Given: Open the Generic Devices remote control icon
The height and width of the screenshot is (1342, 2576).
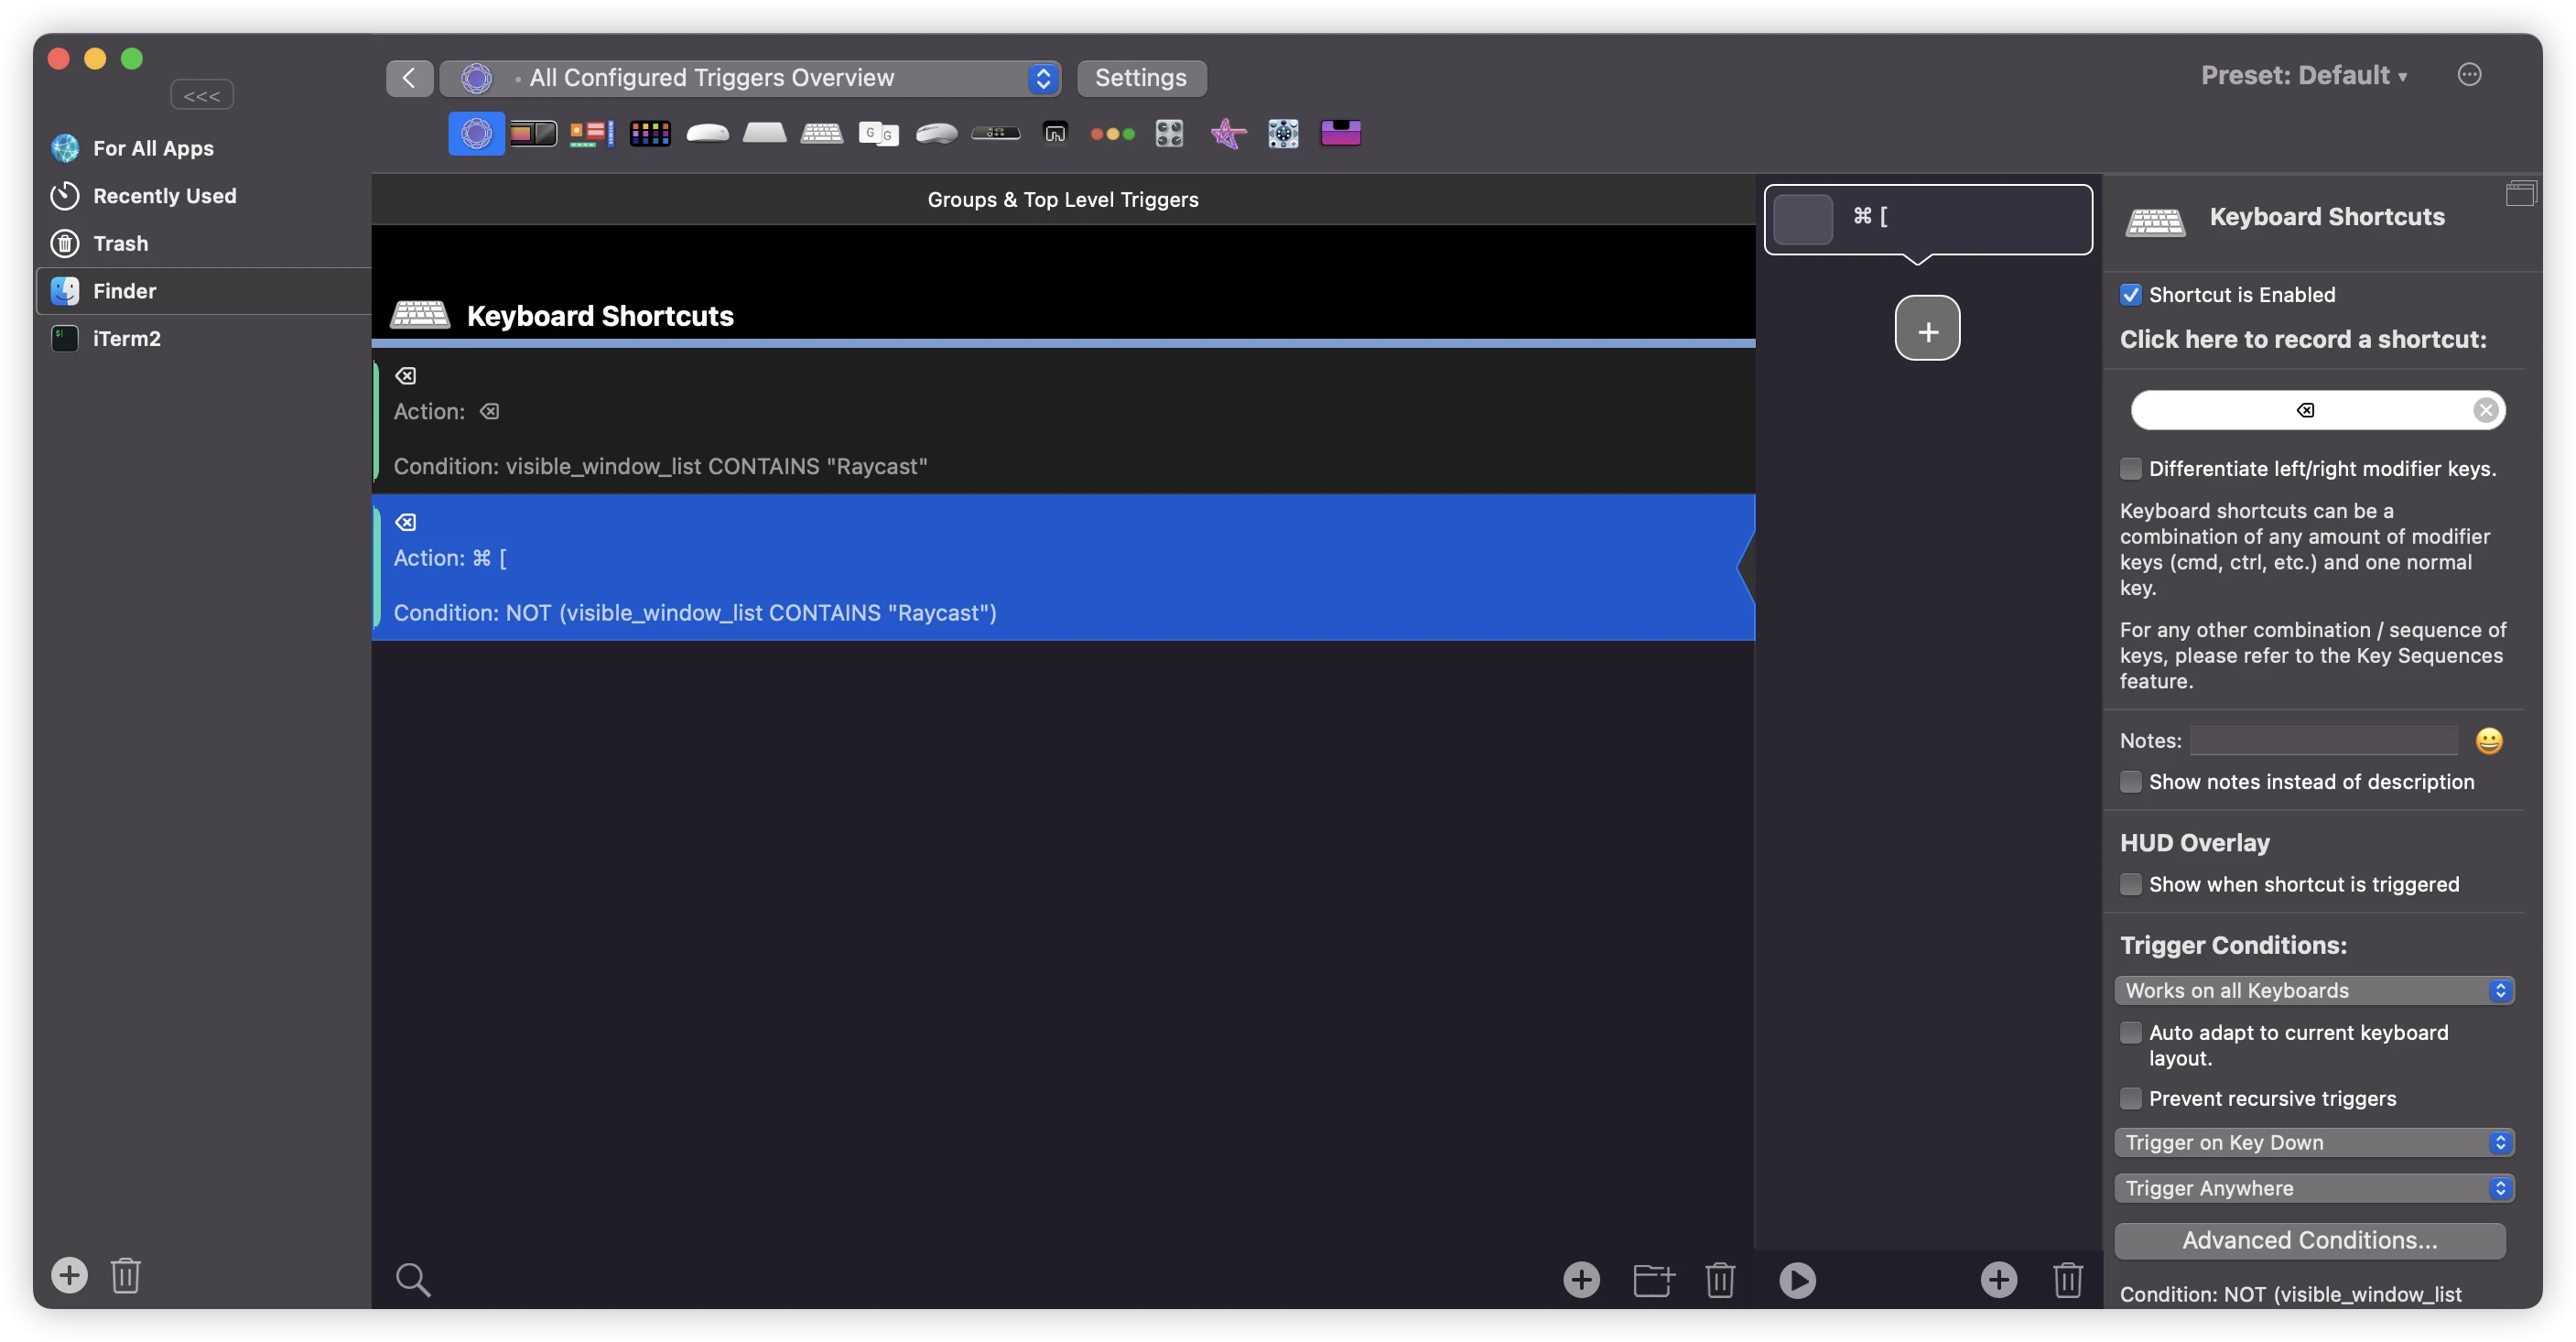Looking at the screenshot, I should (1283, 133).
